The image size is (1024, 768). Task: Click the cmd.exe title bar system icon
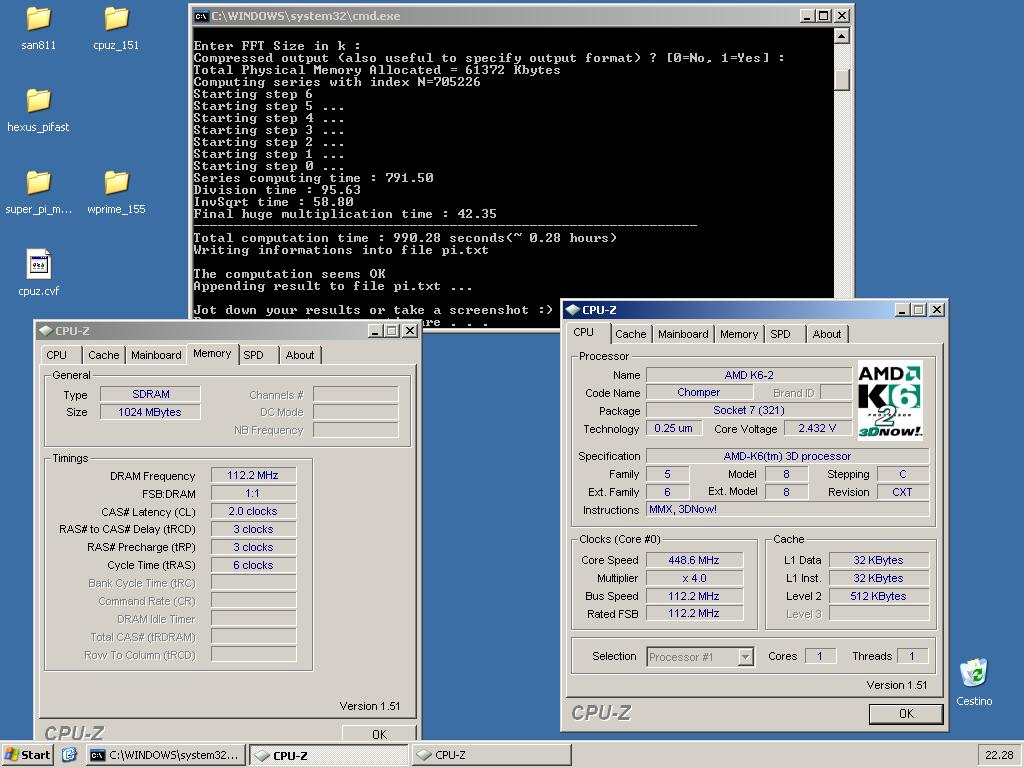point(201,16)
